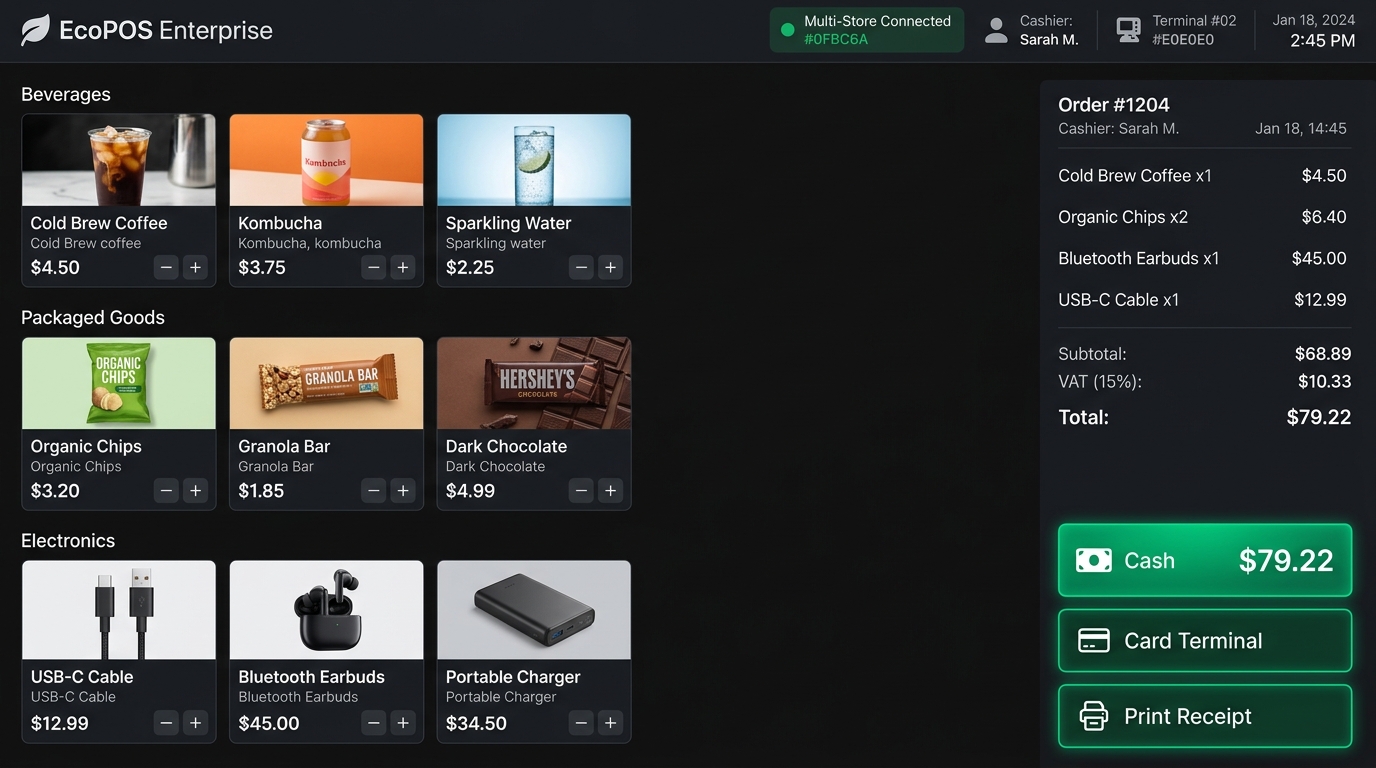Select the USB-C Cable product image
Screen dimensions: 1376x768
(x=119, y=610)
